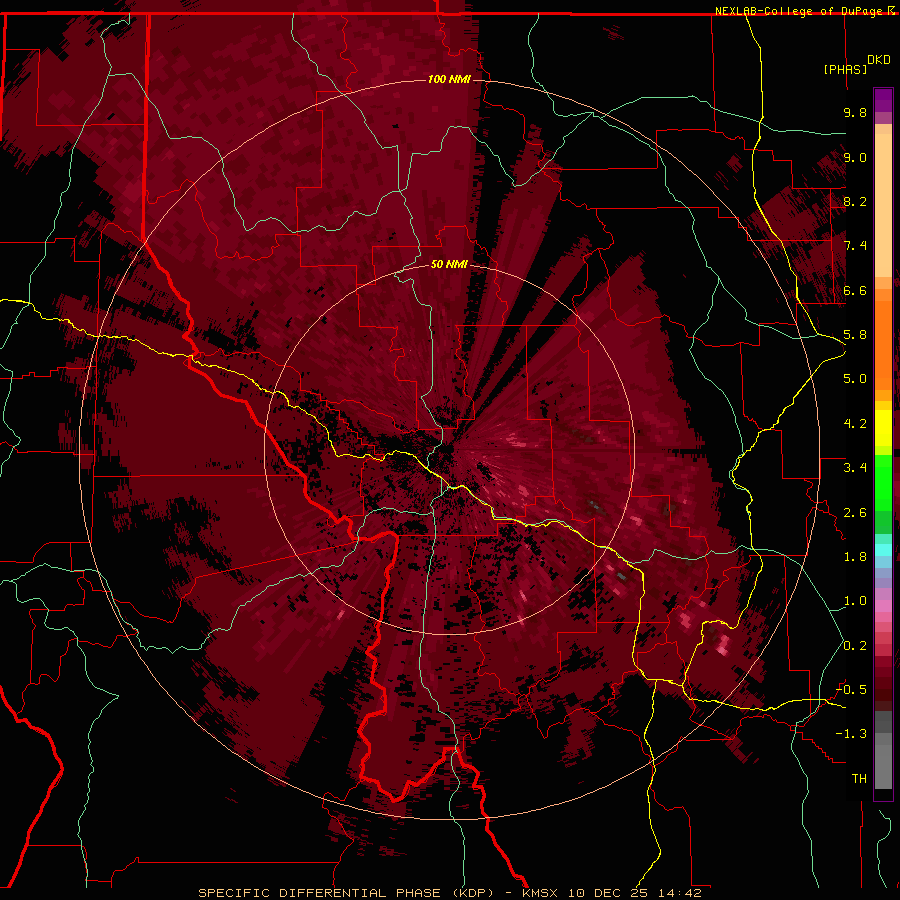This screenshot has width=900, height=900.
Task: Click the 9.8 value on the color scale
Action: pos(855,112)
